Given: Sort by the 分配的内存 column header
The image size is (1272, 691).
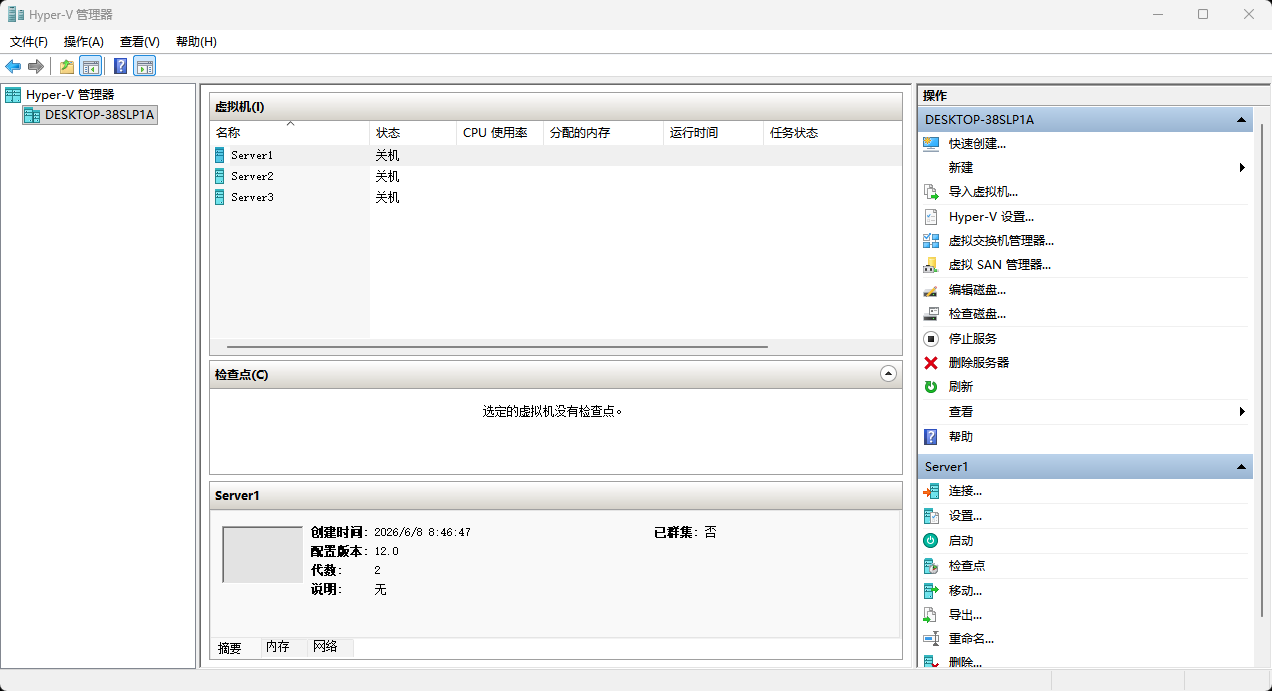Looking at the screenshot, I should point(603,133).
